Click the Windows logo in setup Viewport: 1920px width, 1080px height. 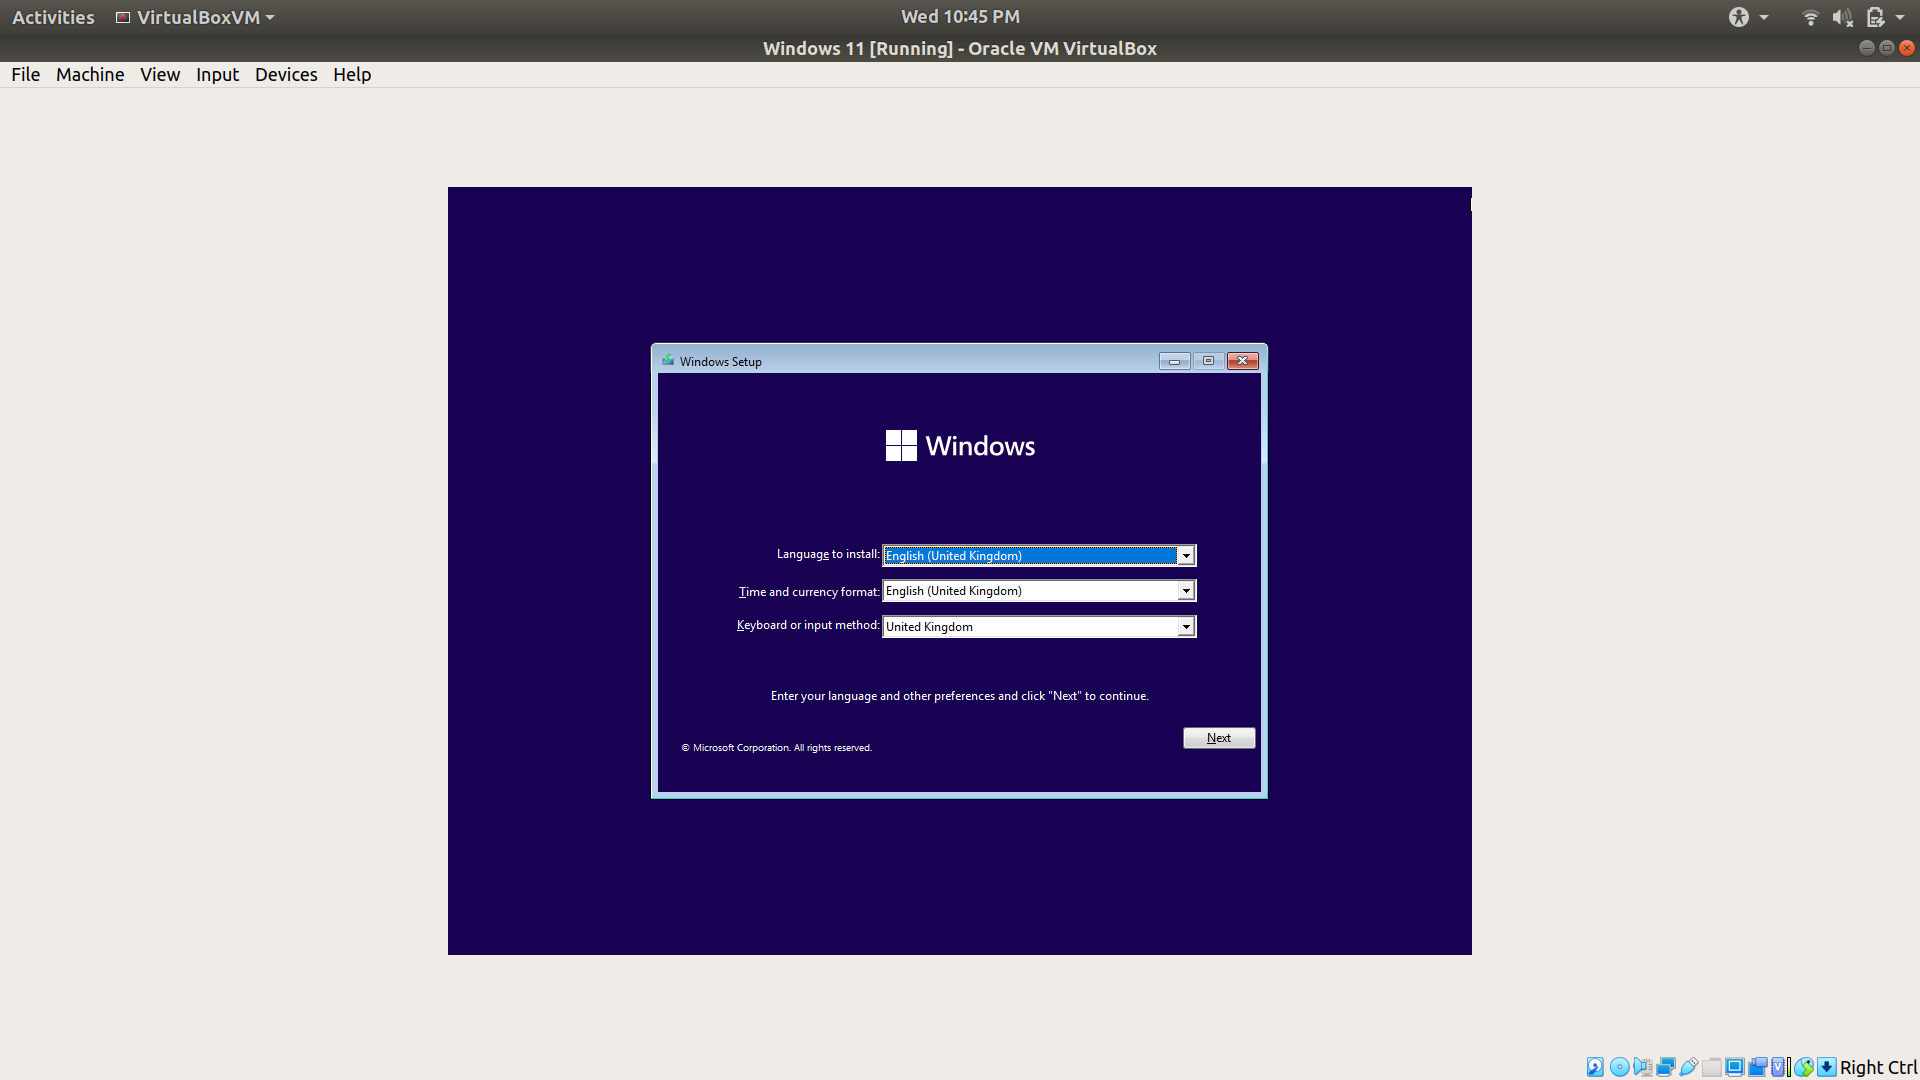(x=901, y=445)
